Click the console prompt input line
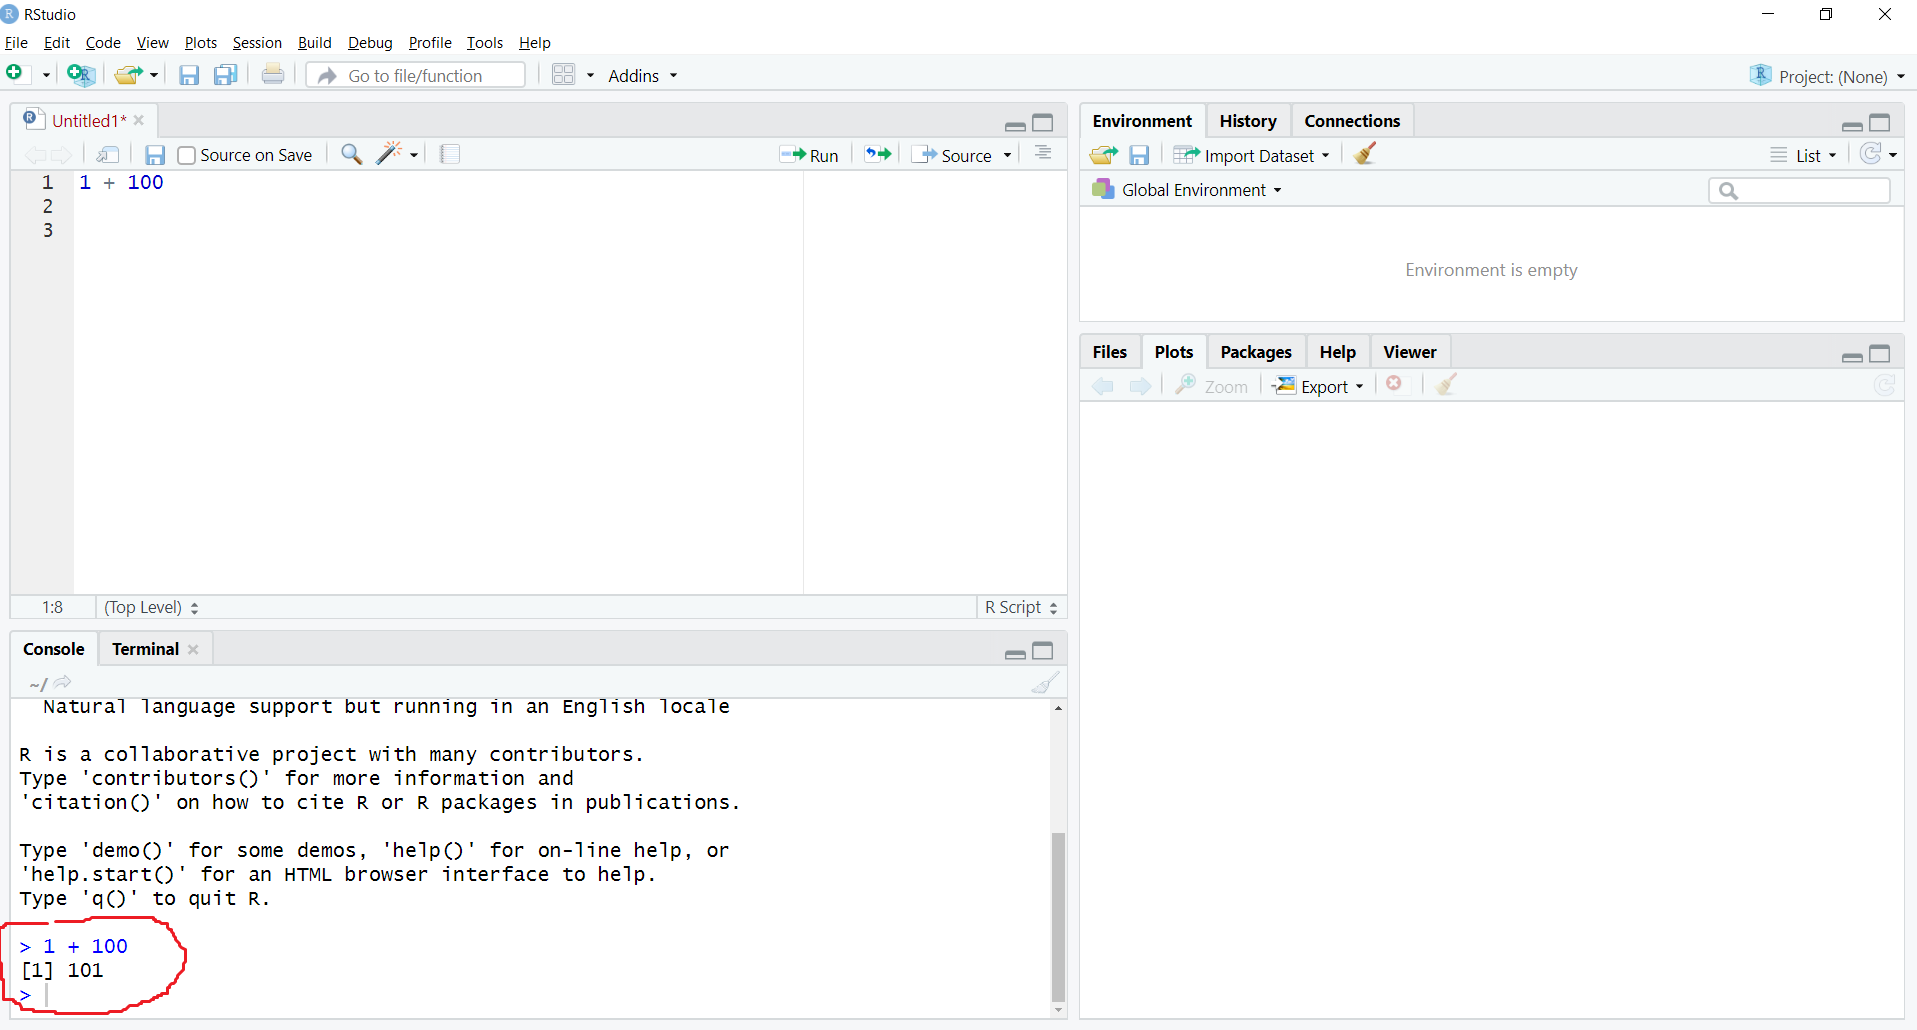1917x1030 pixels. [534, 994]
